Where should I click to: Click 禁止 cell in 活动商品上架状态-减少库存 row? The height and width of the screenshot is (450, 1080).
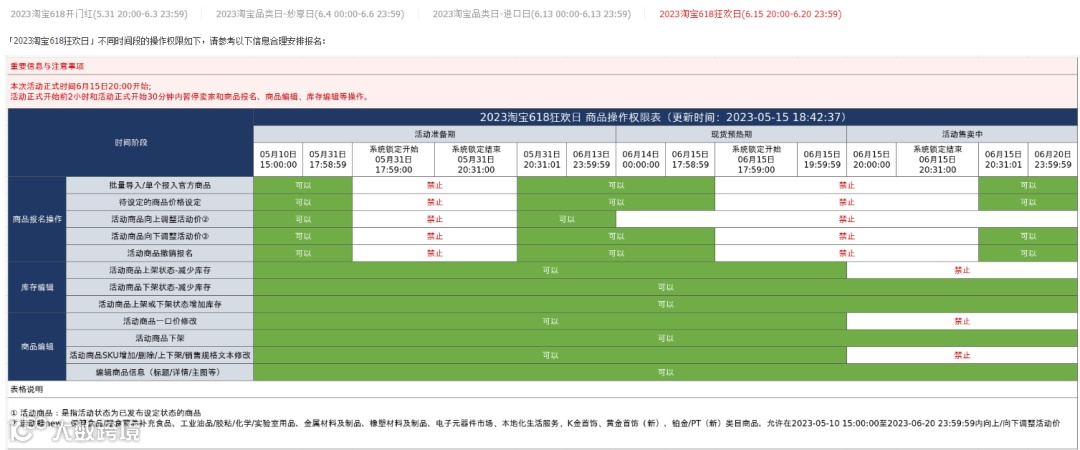pos(962,270)
